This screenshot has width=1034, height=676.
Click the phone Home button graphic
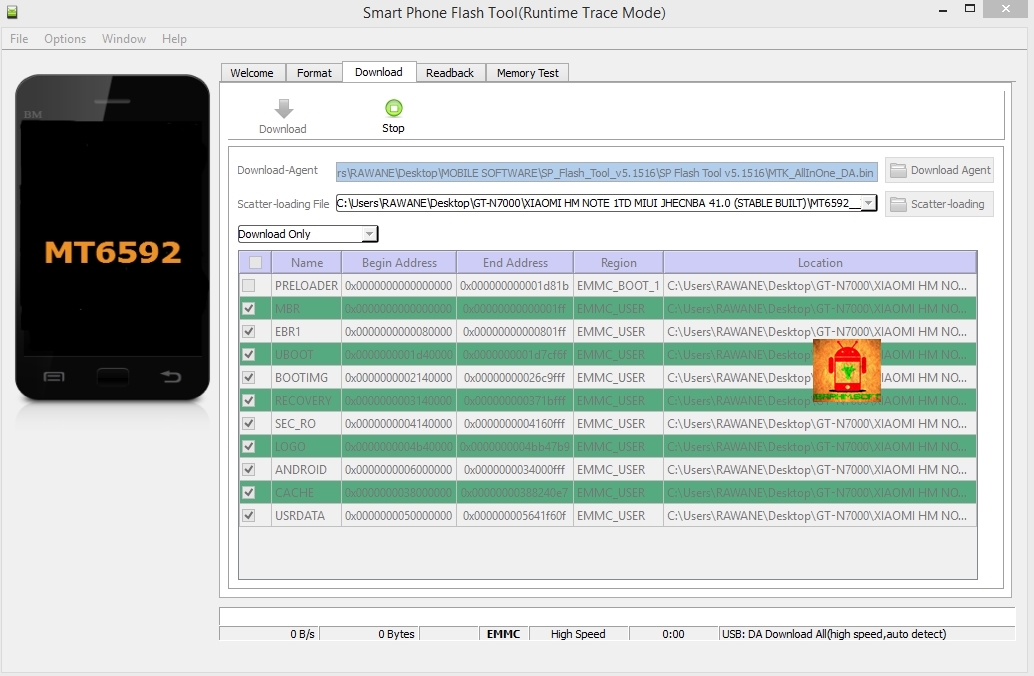[112, 377]
